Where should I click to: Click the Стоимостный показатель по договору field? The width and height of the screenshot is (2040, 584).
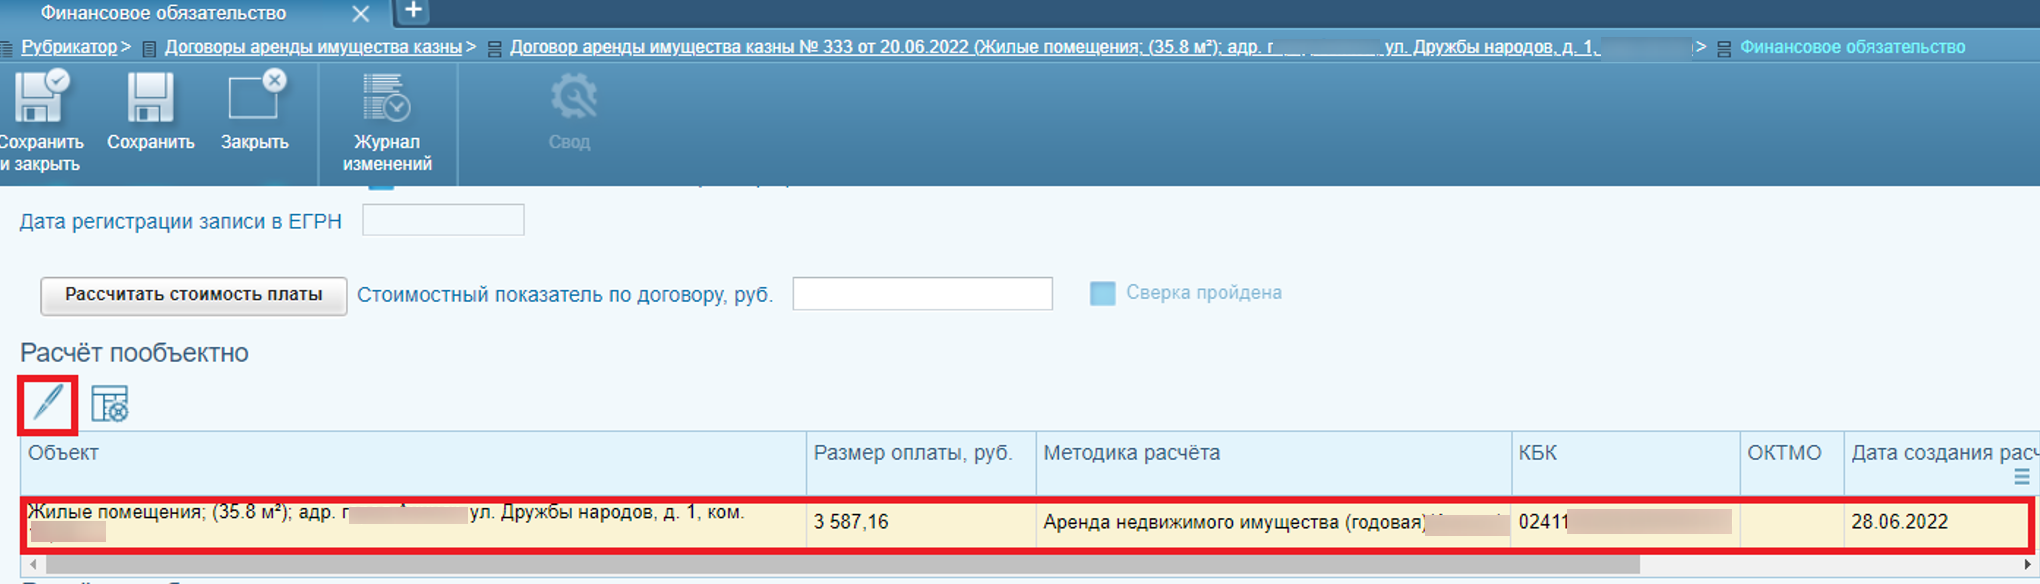click(922, 294)
